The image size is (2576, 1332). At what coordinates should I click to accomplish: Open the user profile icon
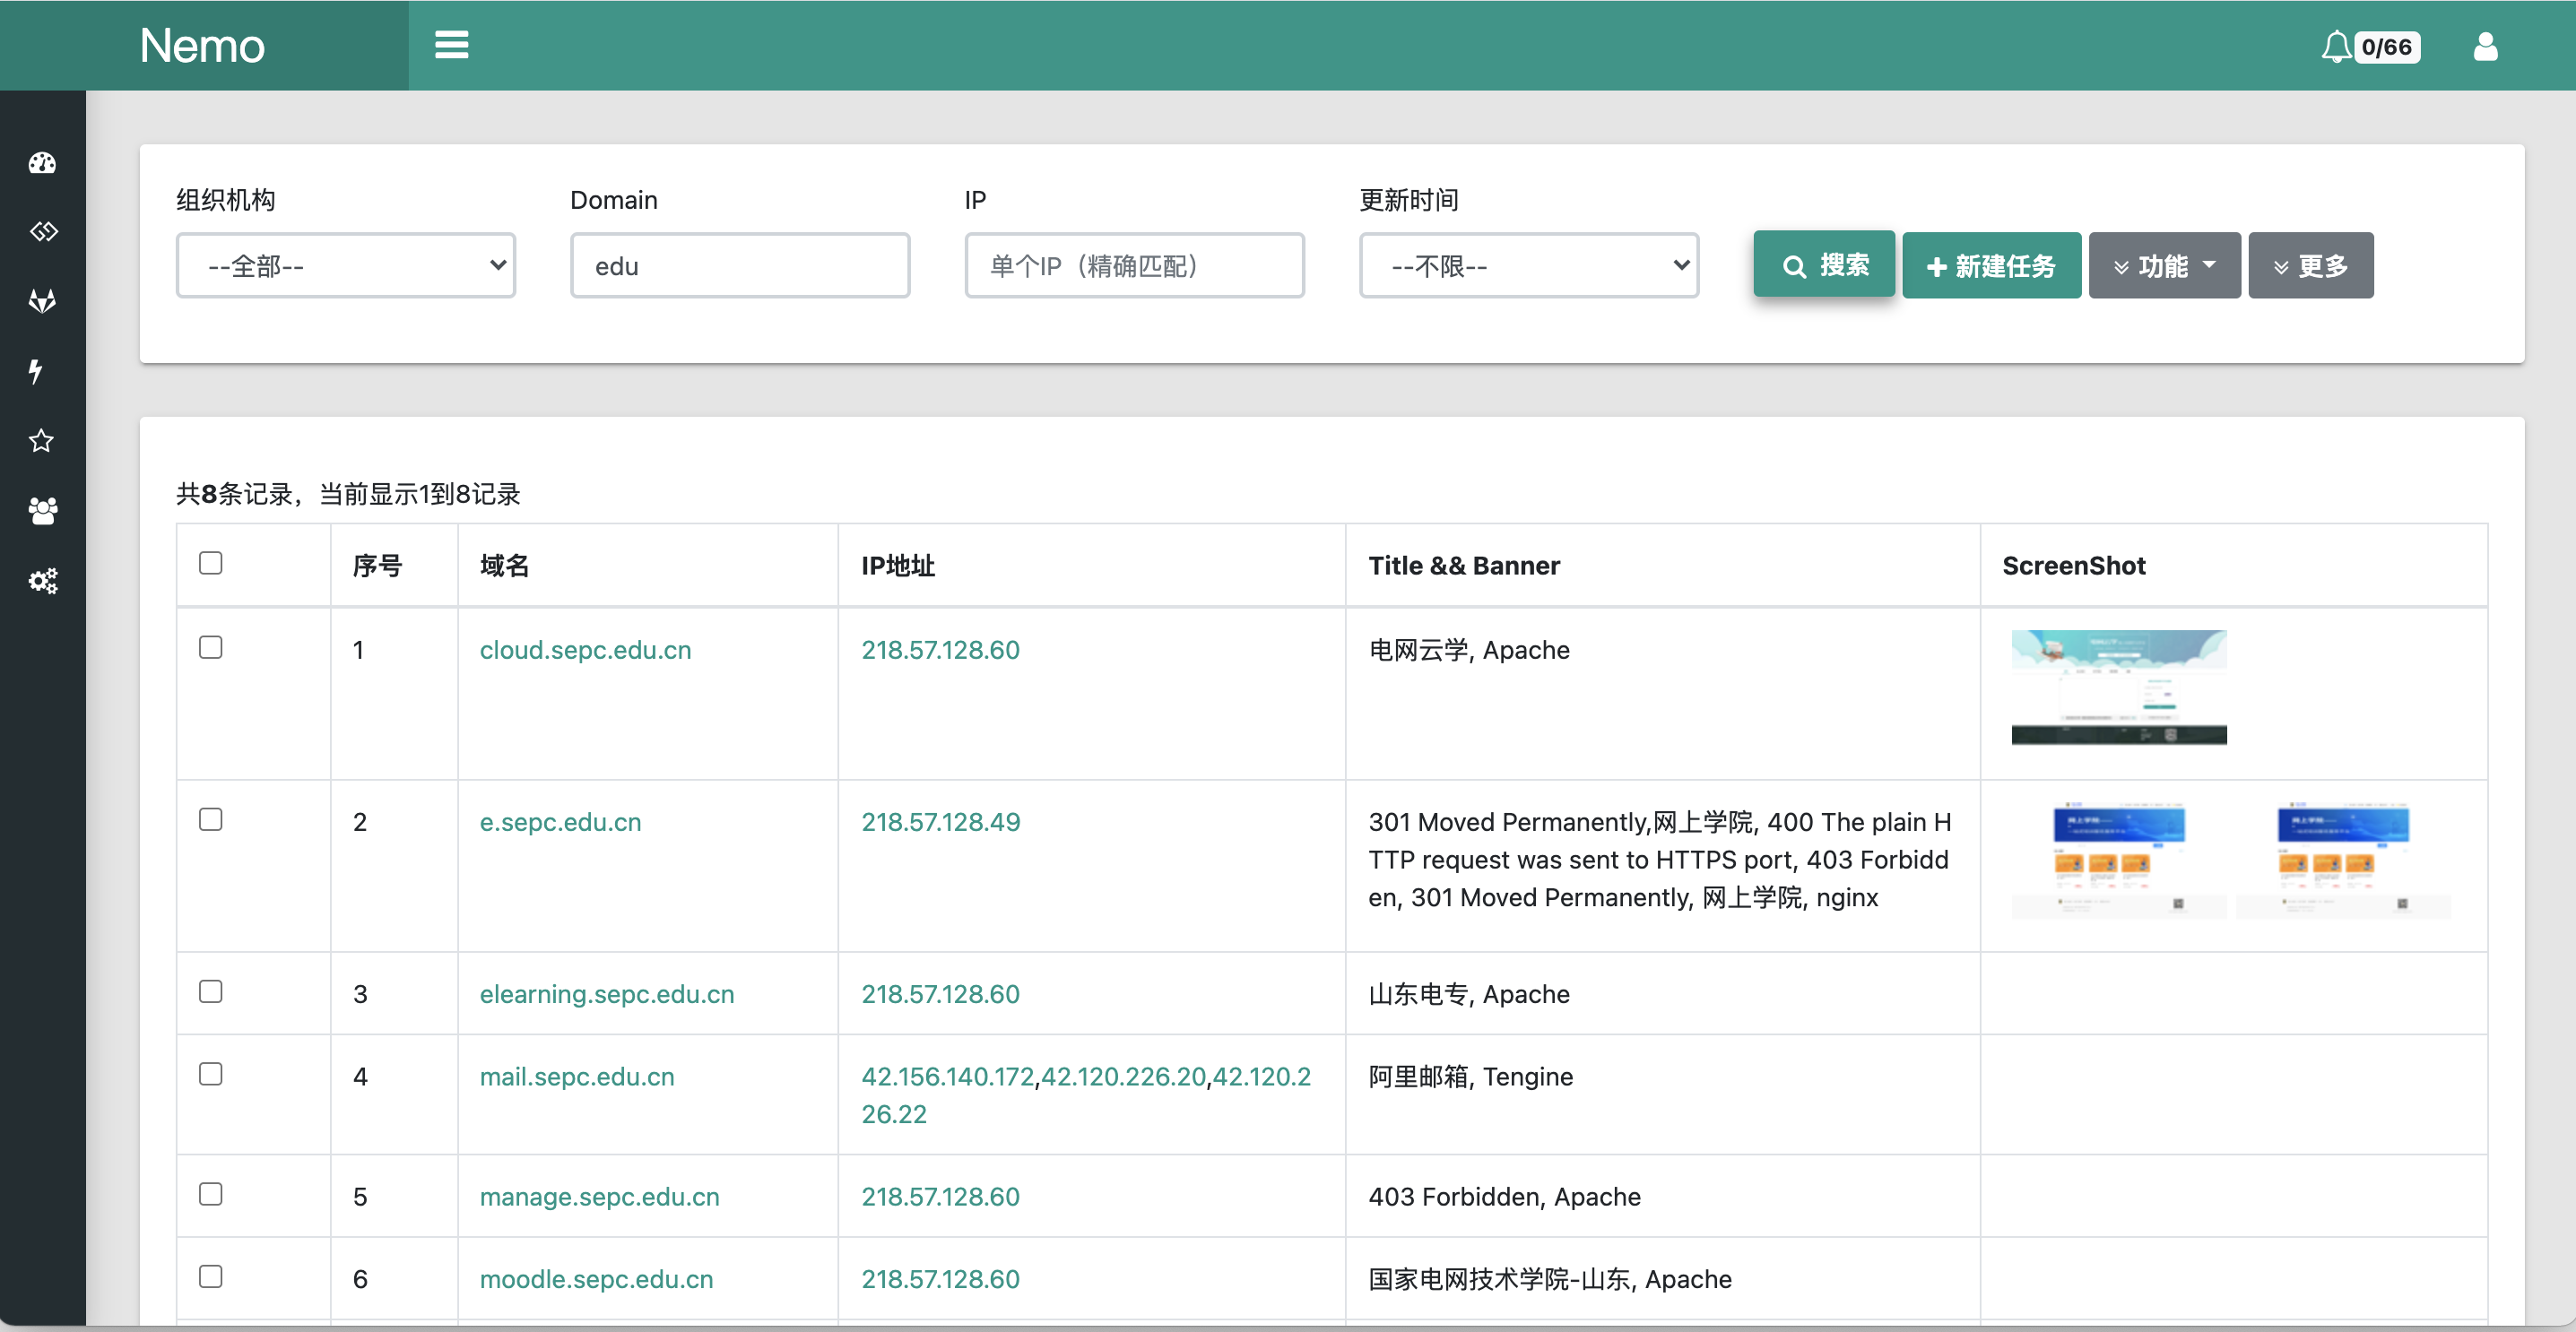2485,47
